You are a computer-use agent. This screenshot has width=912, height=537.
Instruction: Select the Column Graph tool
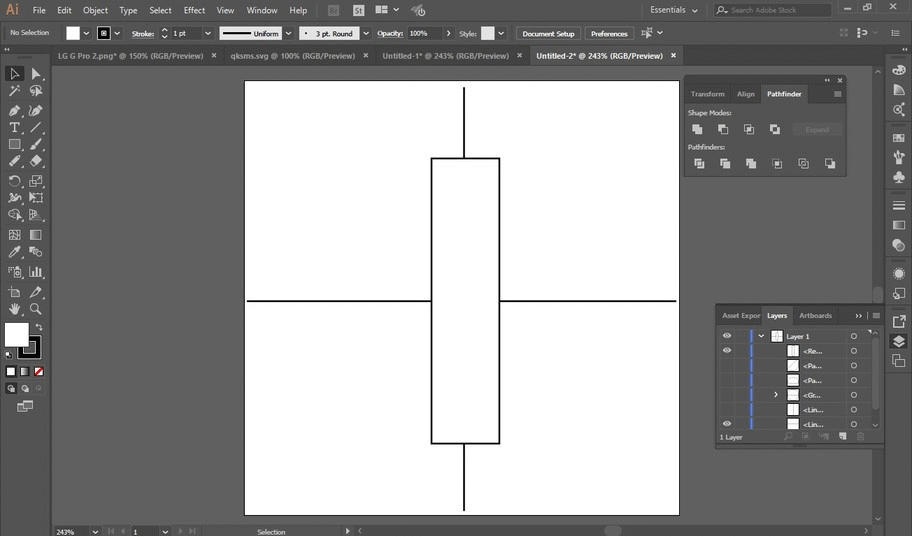point(36,272)
